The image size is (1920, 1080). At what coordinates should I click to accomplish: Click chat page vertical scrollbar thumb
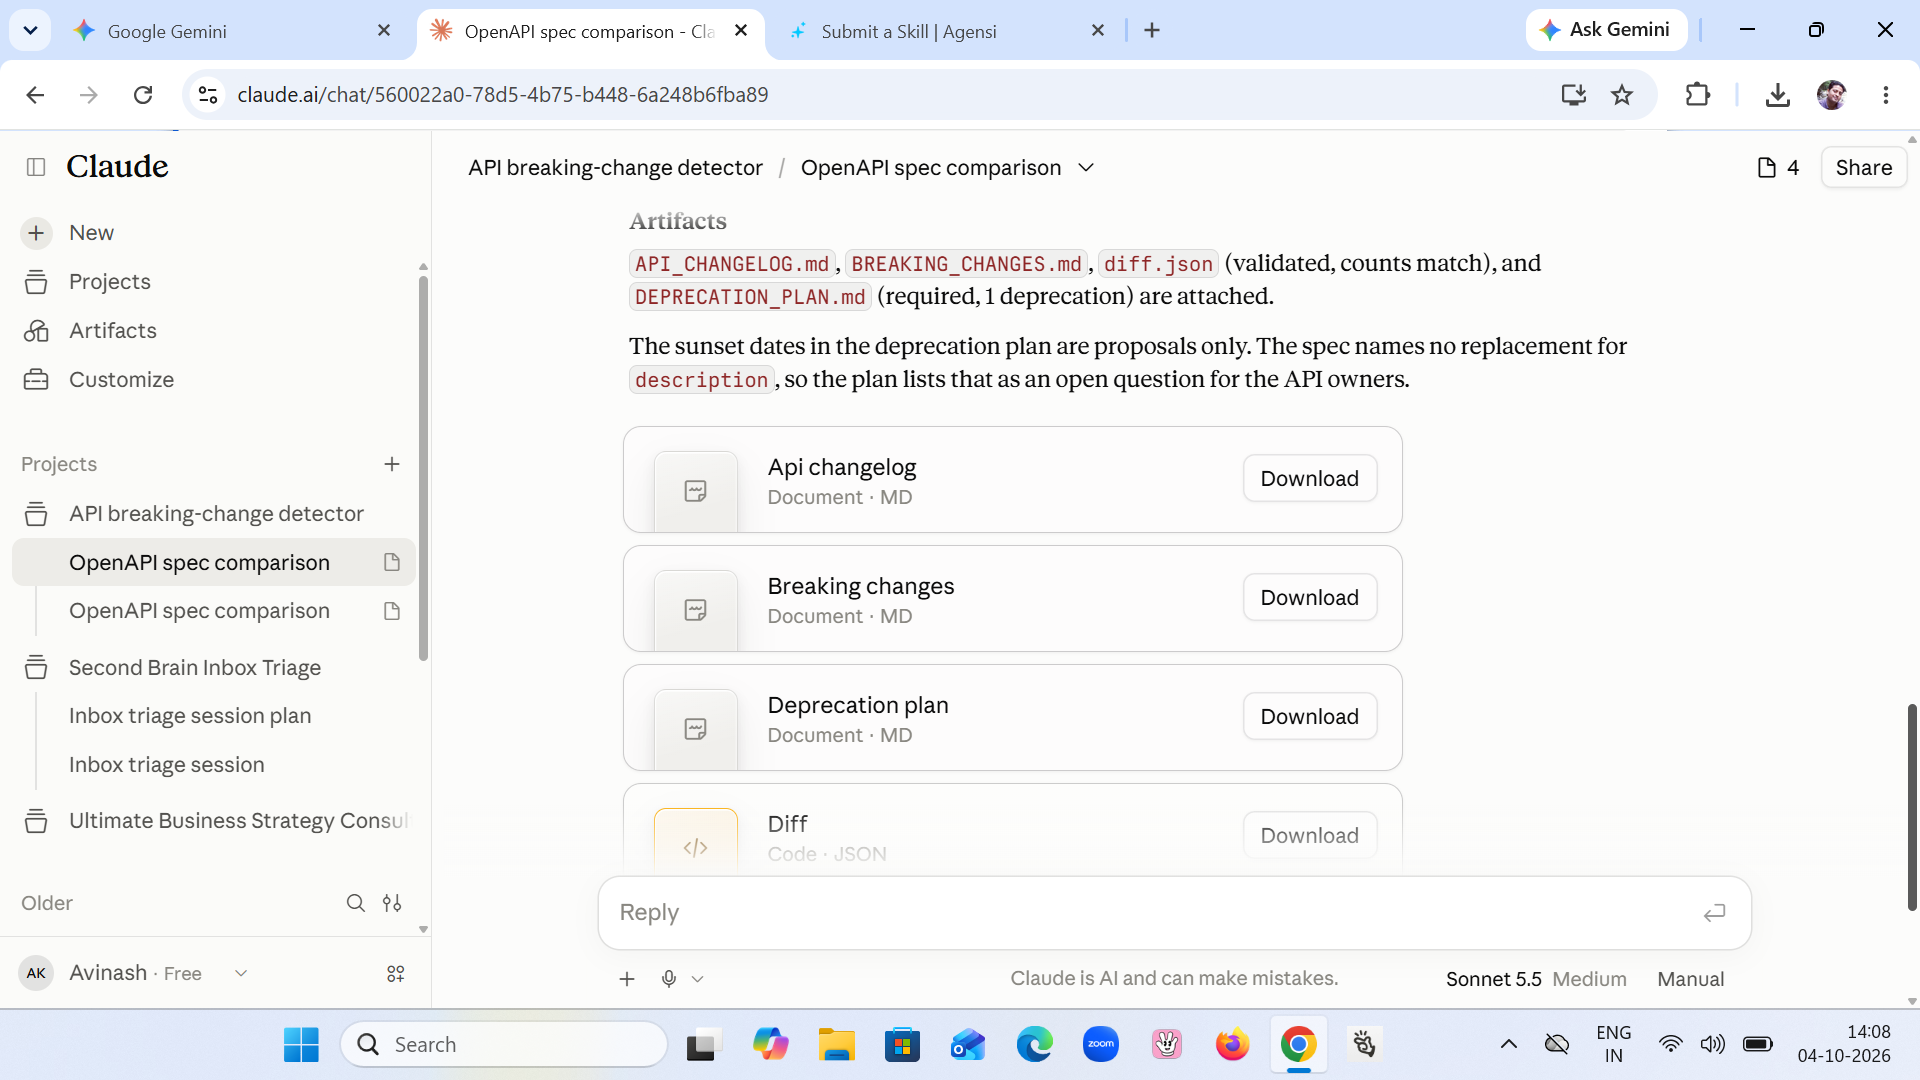1912,807
